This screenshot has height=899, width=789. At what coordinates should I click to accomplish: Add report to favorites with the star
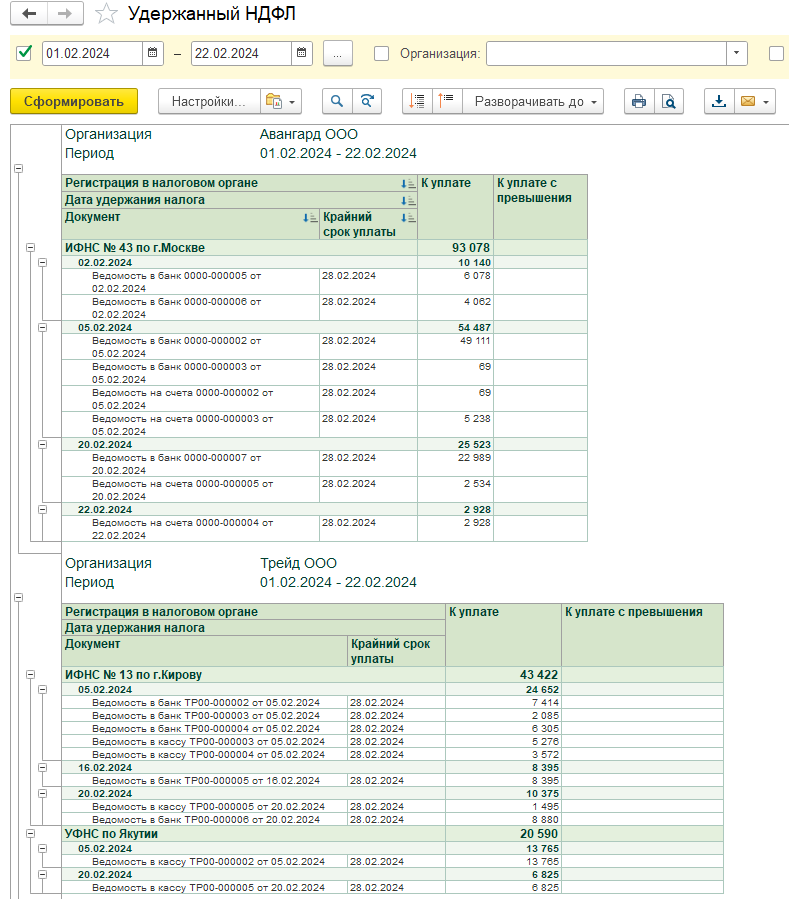point(106,14)
